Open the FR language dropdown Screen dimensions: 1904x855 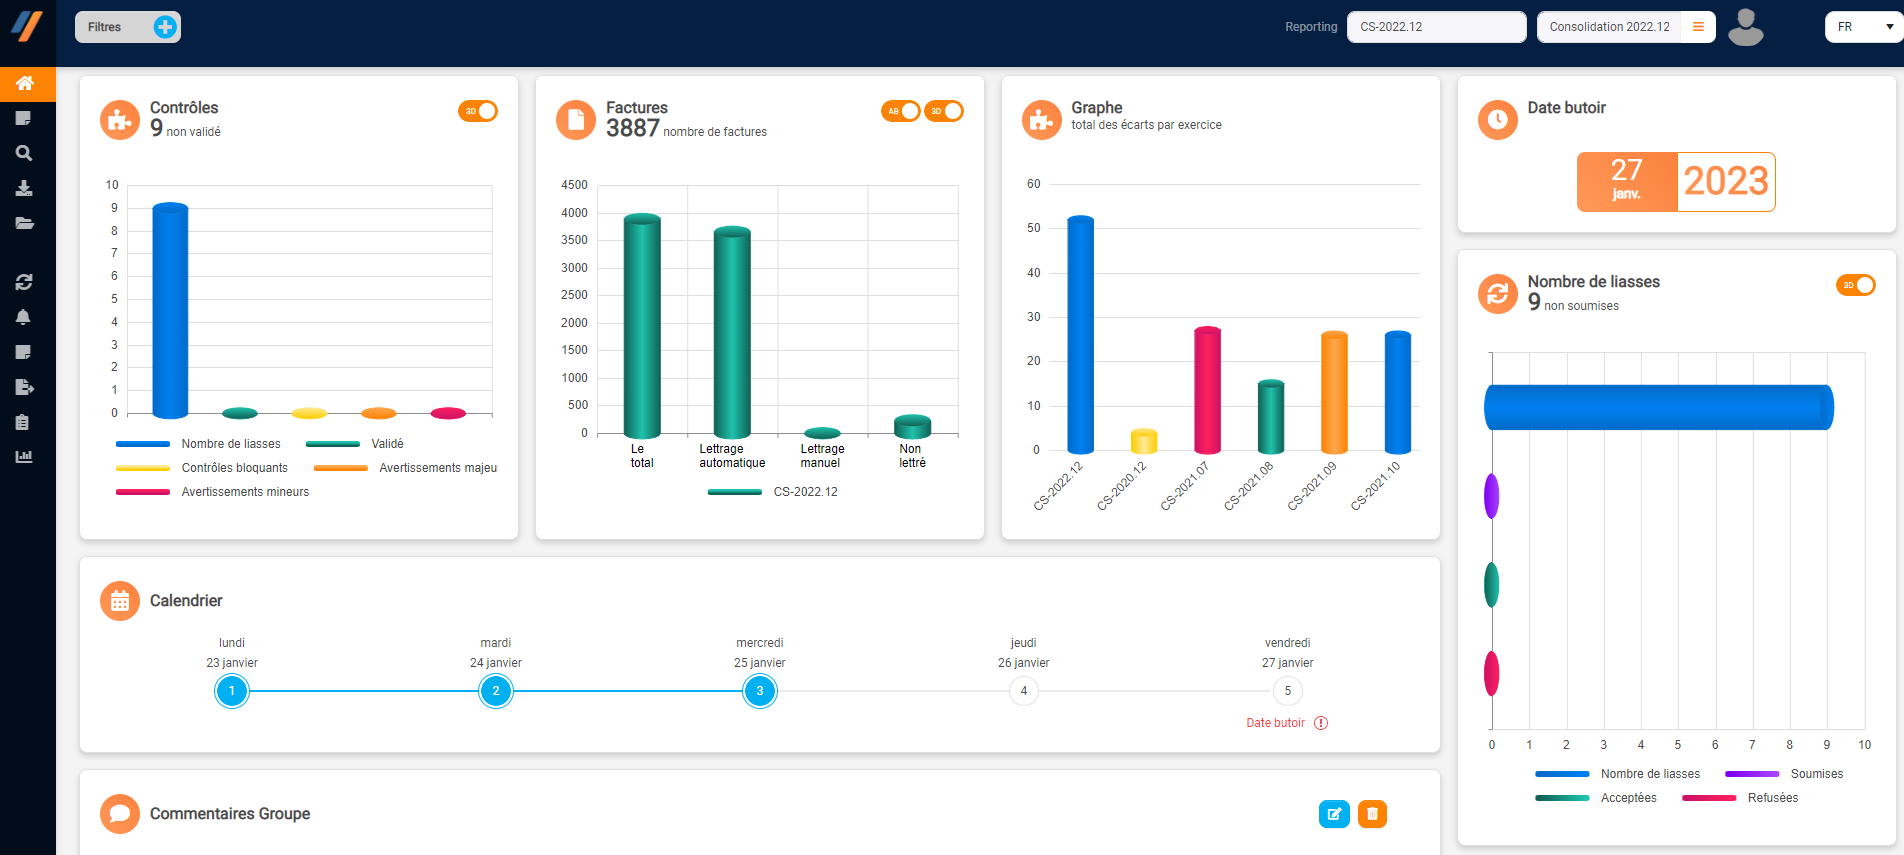pyautogui.click(x=1862, y=27)
